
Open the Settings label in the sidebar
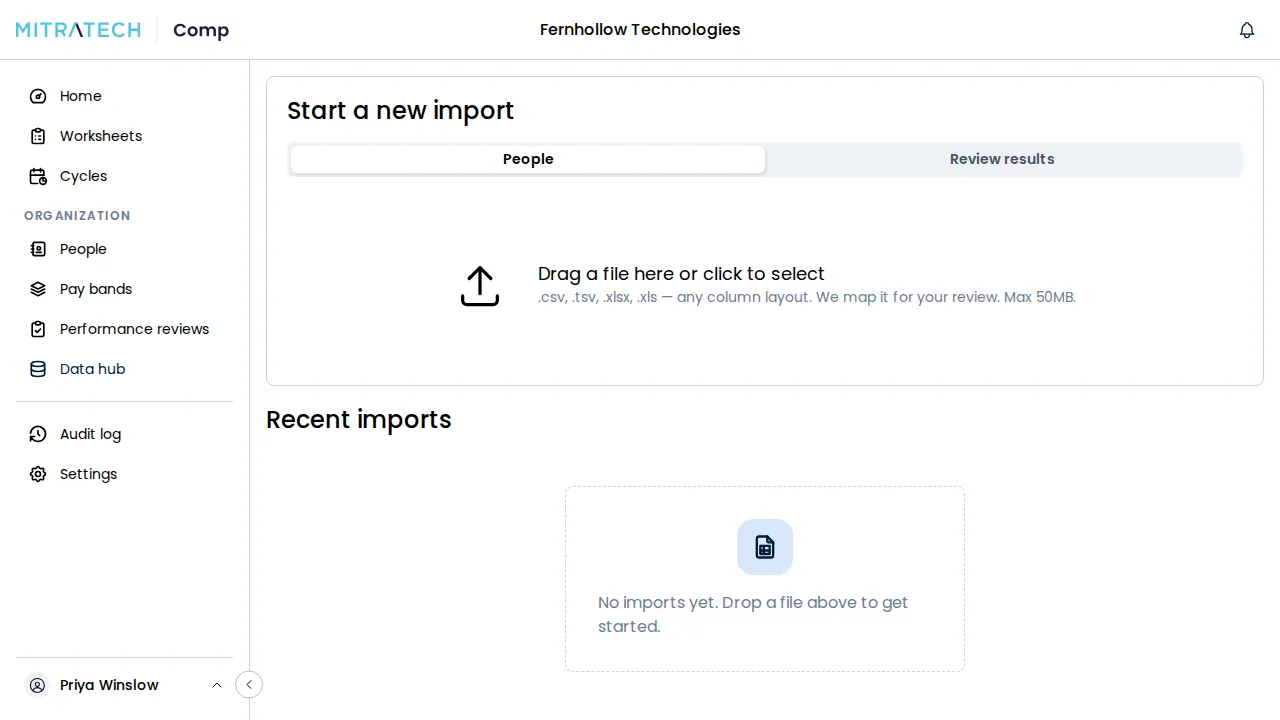[89, 474]
